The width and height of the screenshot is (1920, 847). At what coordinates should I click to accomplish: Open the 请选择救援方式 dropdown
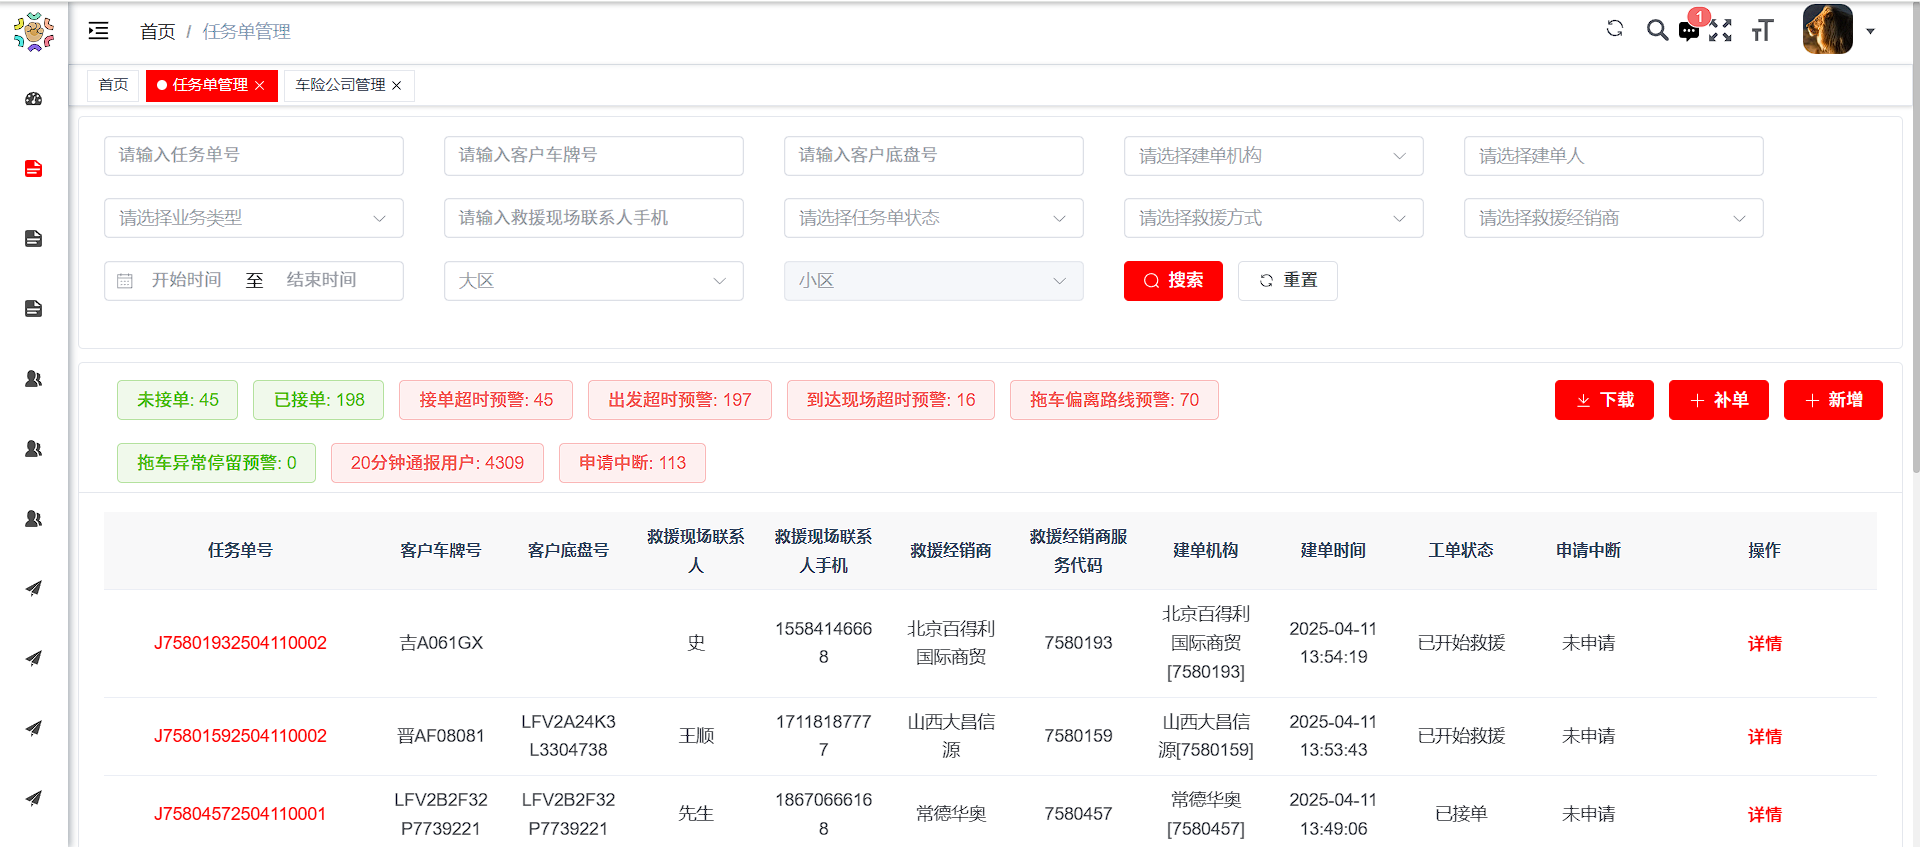pyautogui.click(x=1273, y=218)
